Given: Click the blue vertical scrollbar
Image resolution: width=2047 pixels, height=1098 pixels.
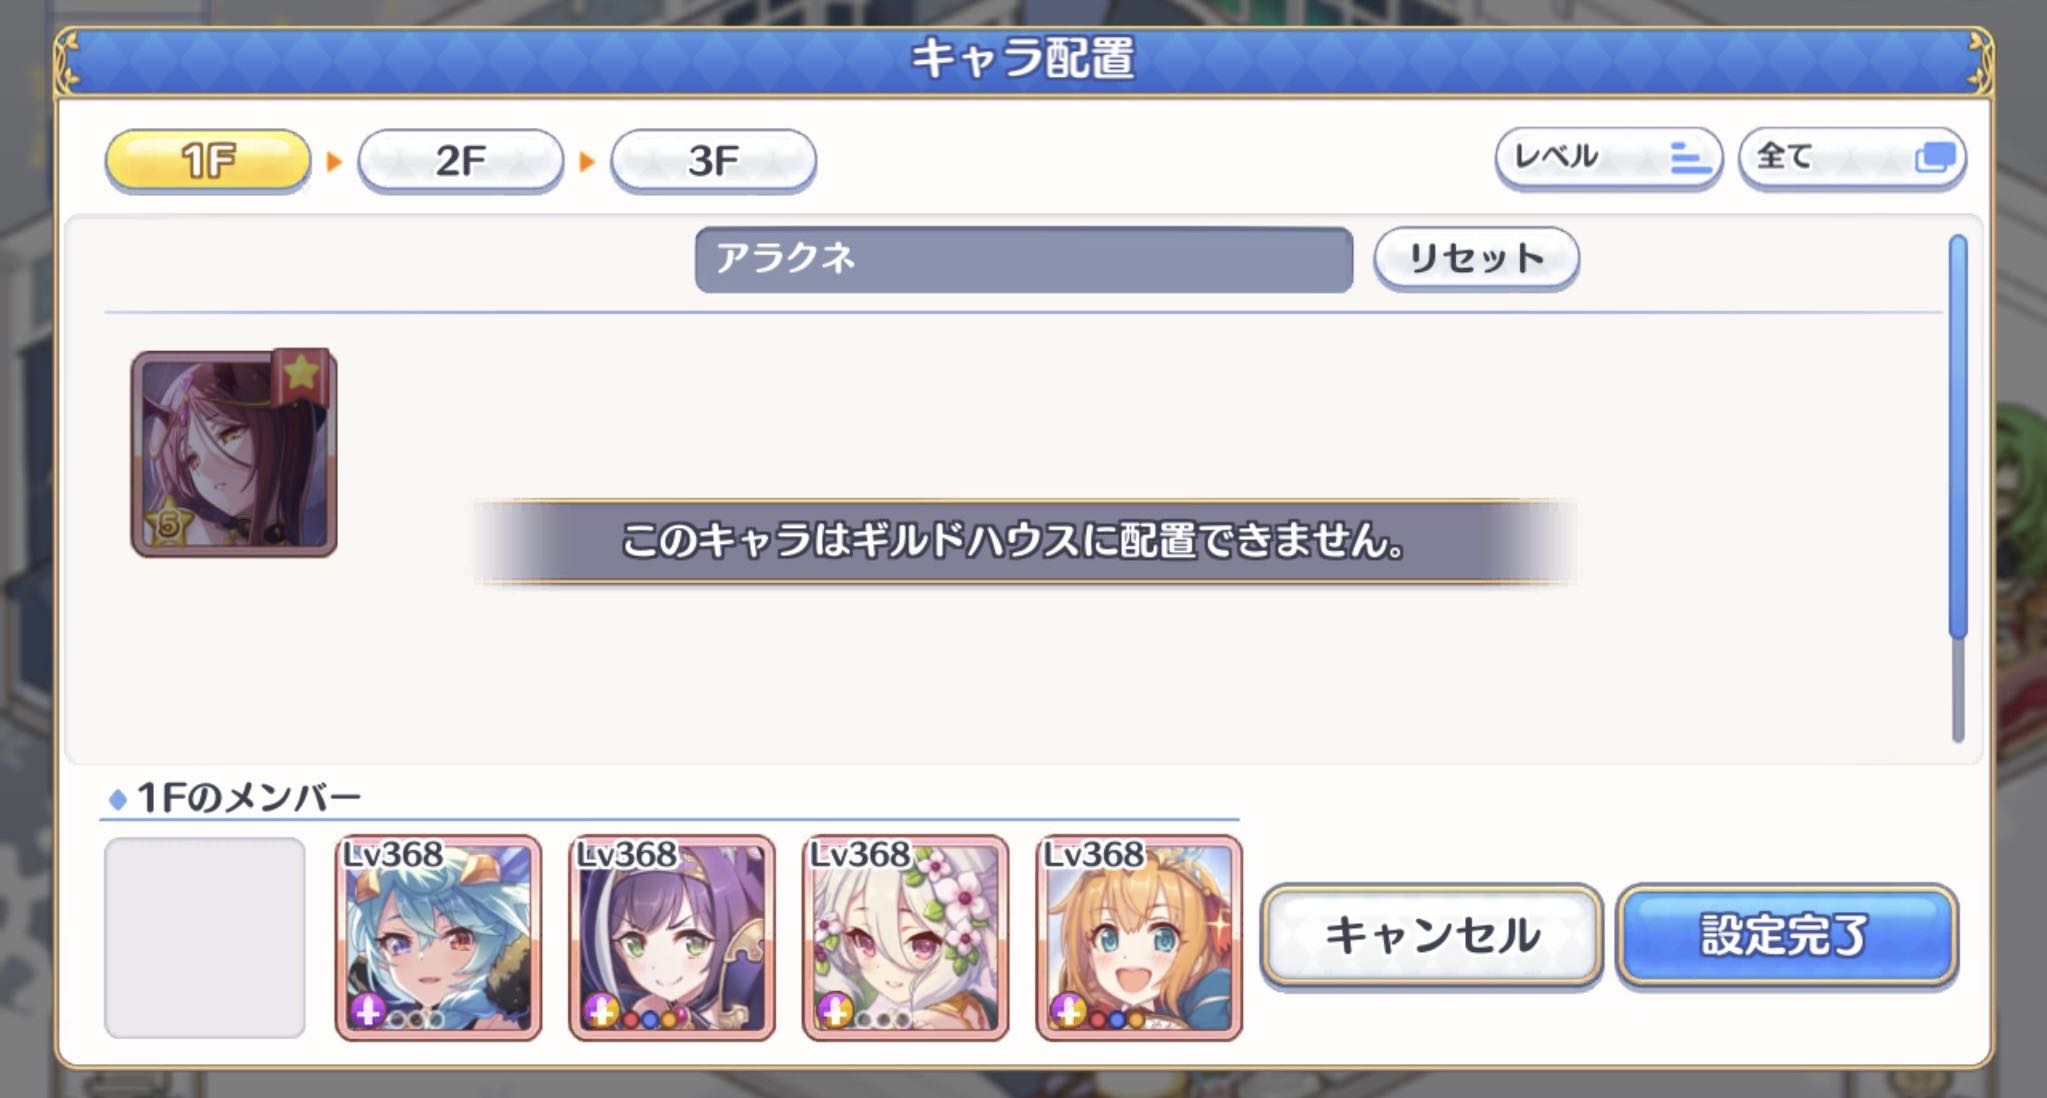Looking at the screenshot, I should pos(1958,436).
